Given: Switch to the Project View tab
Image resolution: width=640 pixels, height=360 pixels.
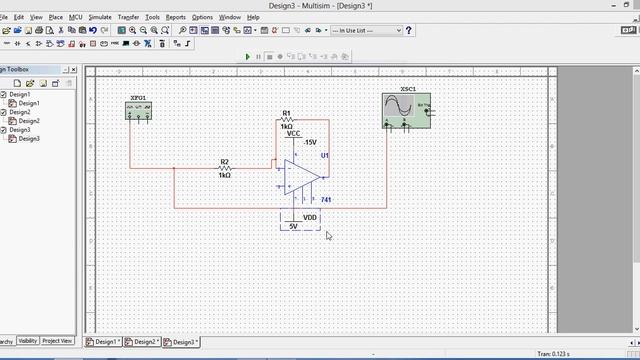Looking at the screenshot, I should pyautogui.click(x=57, y=341).
